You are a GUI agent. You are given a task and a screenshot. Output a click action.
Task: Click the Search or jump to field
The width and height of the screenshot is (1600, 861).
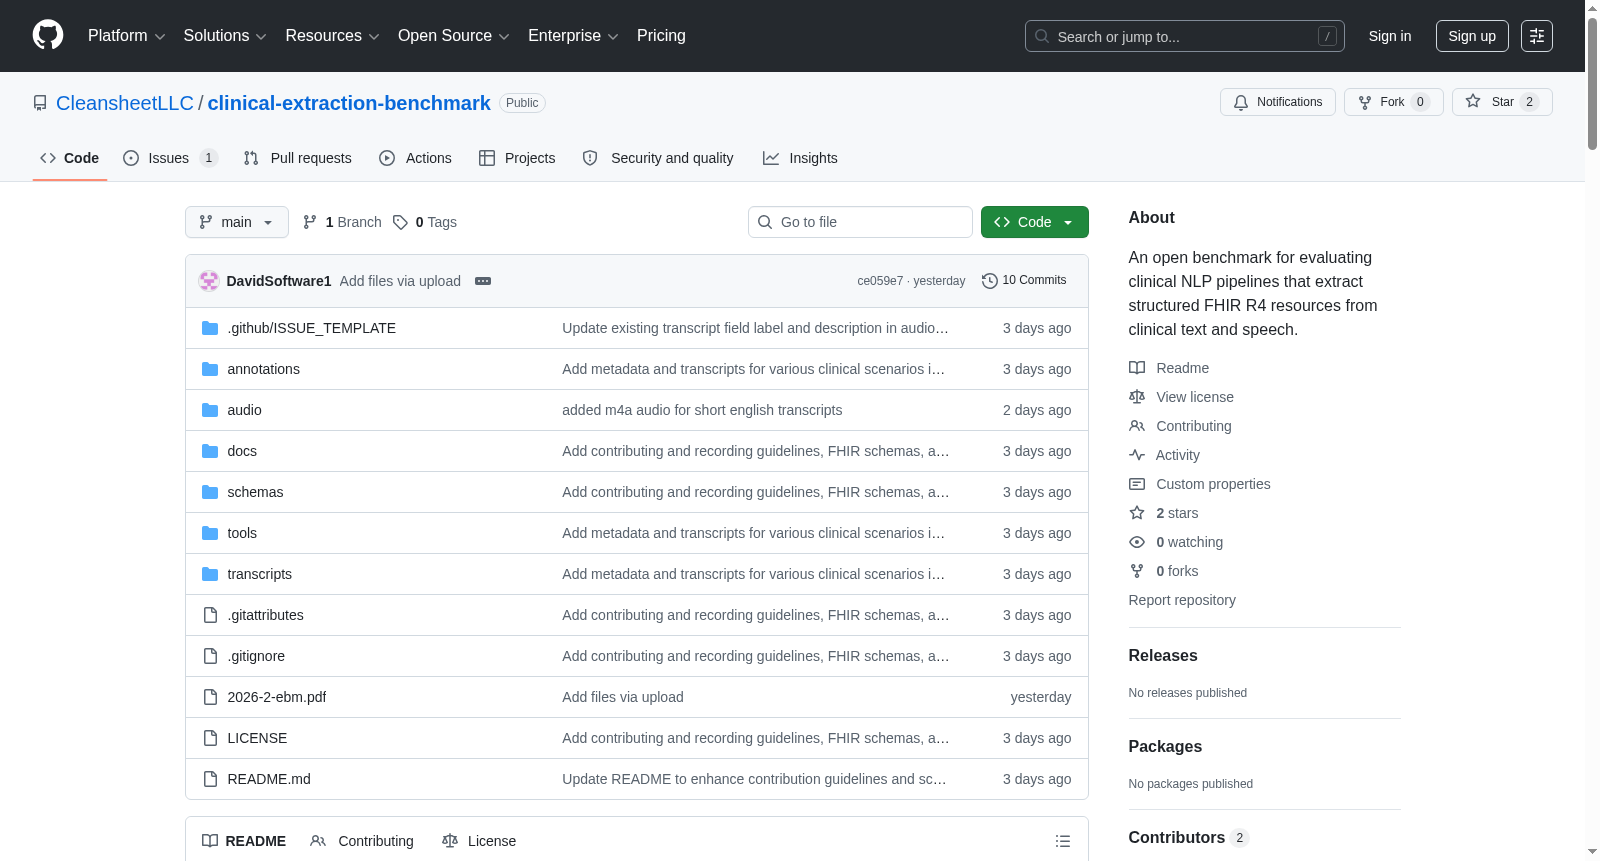[1185, 36]
